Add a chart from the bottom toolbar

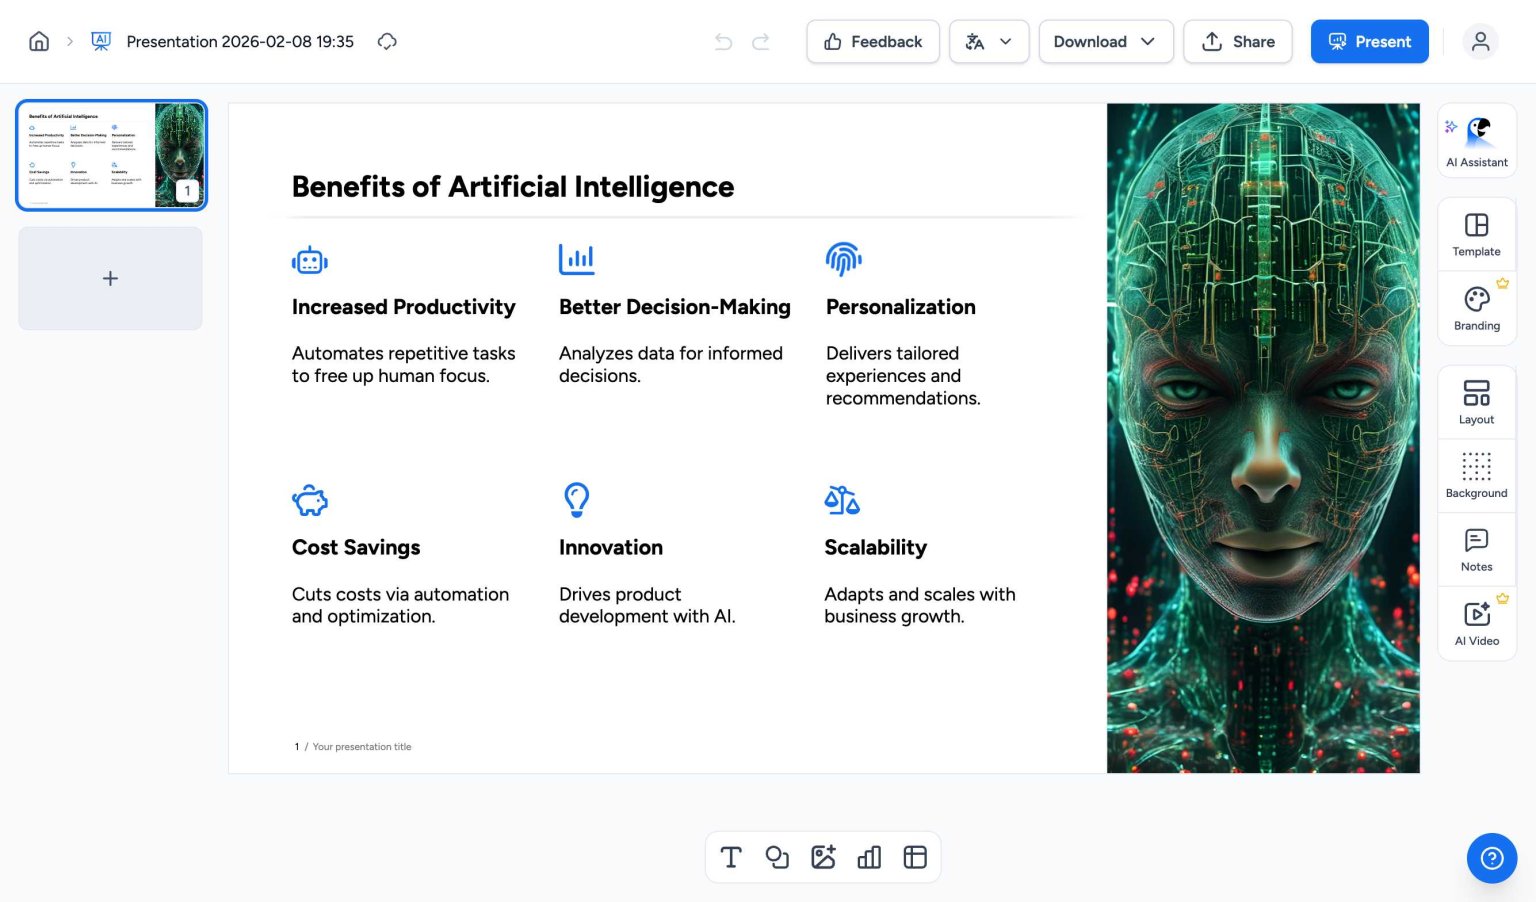coord(869,857)
